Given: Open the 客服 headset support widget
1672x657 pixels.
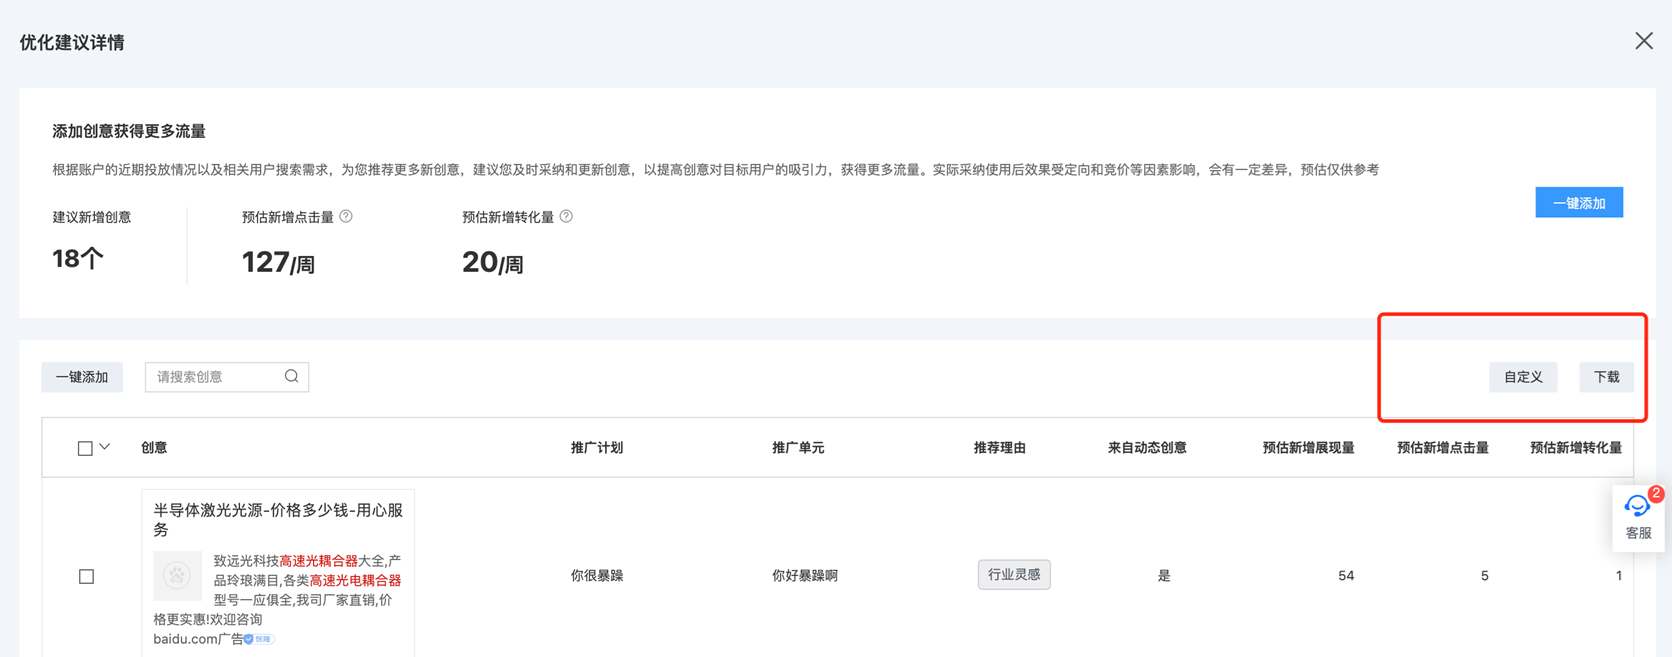Looking at the screenshot, I should pos(1637,516).
